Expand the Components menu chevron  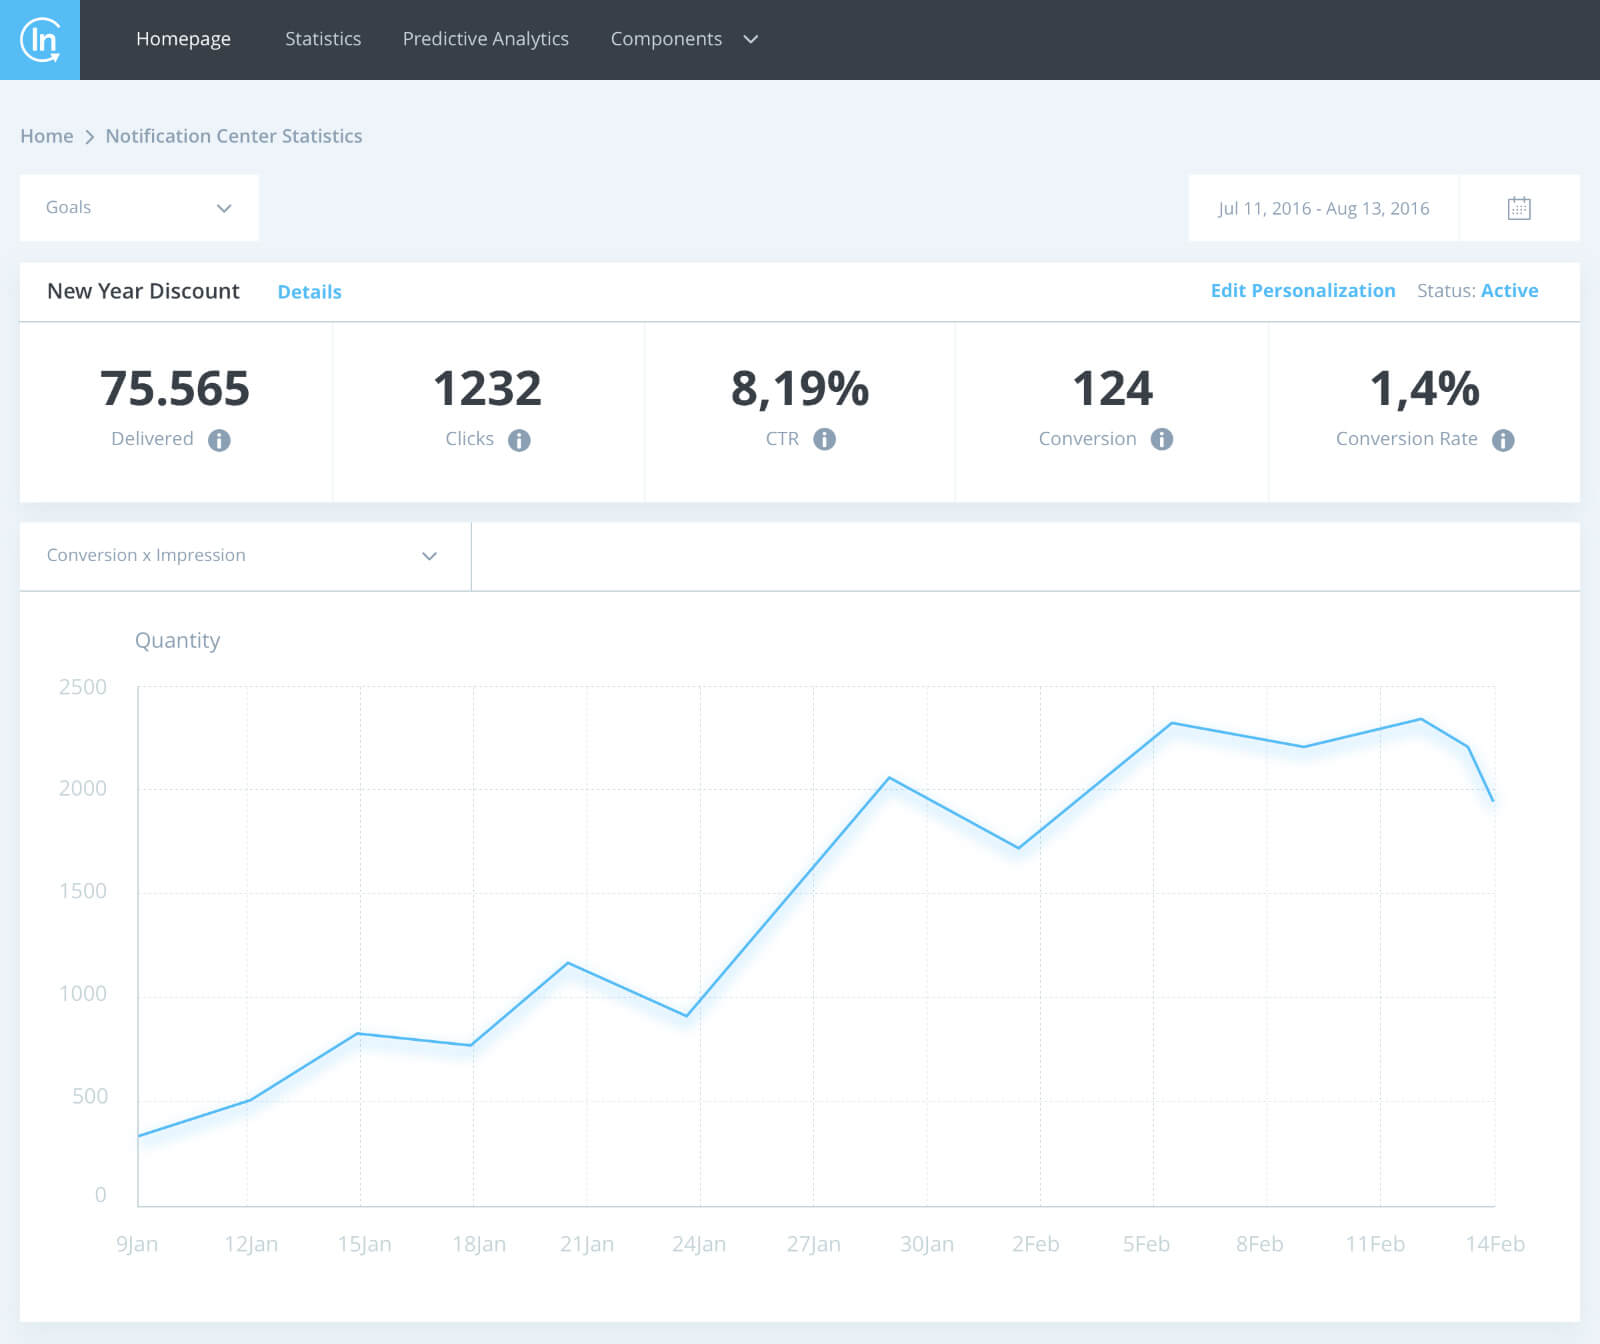pos(751,39)
